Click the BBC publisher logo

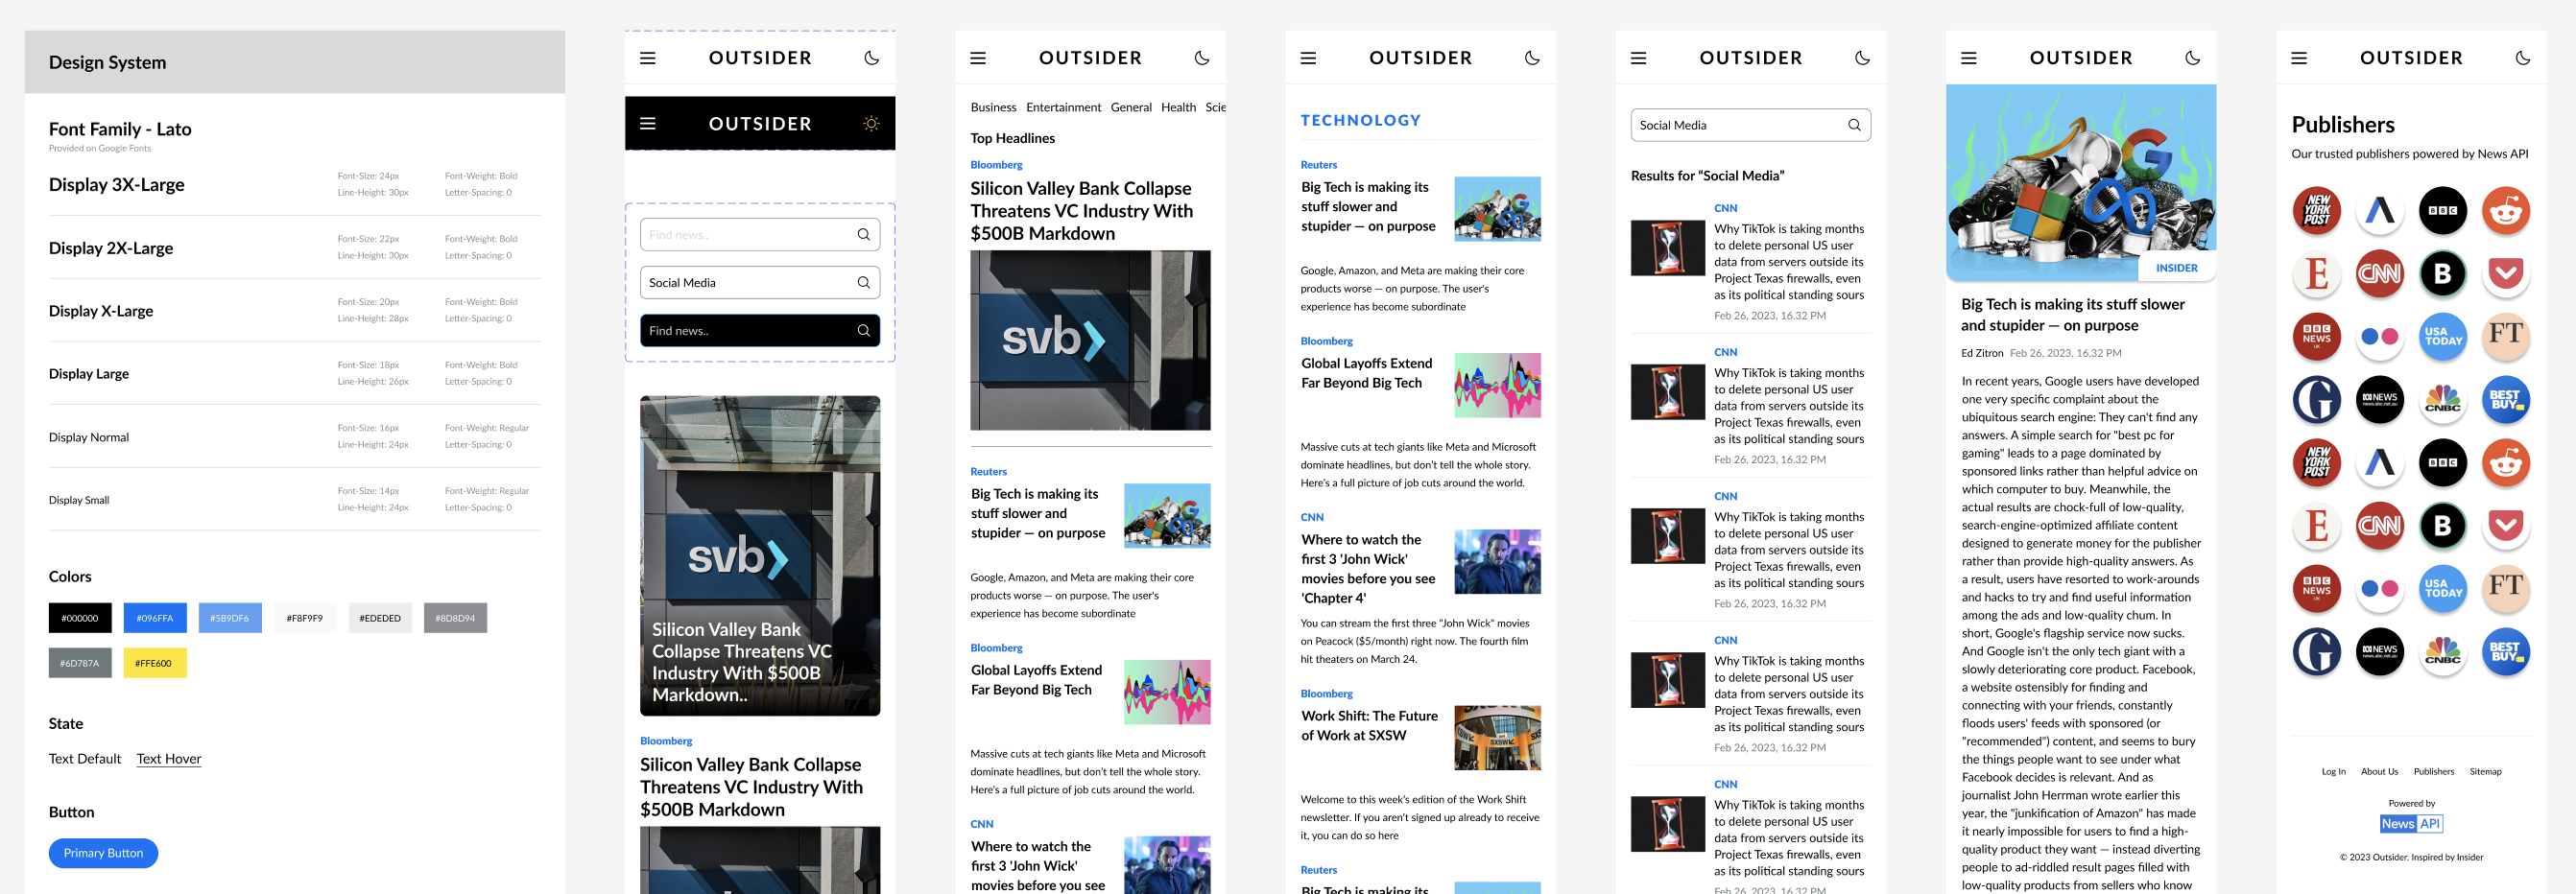click(2443, 211)
